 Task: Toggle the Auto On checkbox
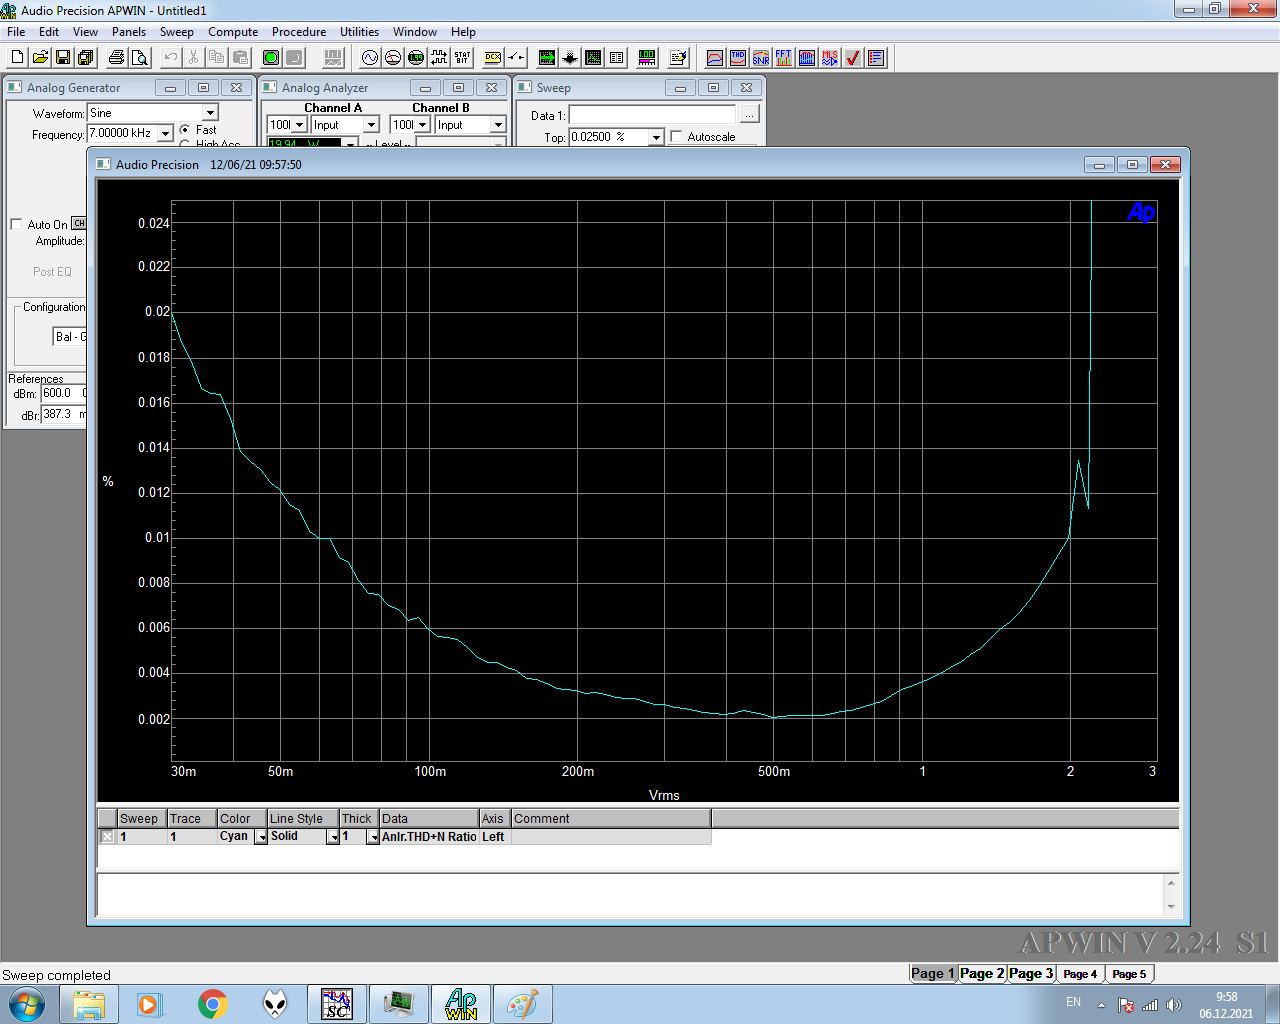pyautogui.click(x=15, y=224)
